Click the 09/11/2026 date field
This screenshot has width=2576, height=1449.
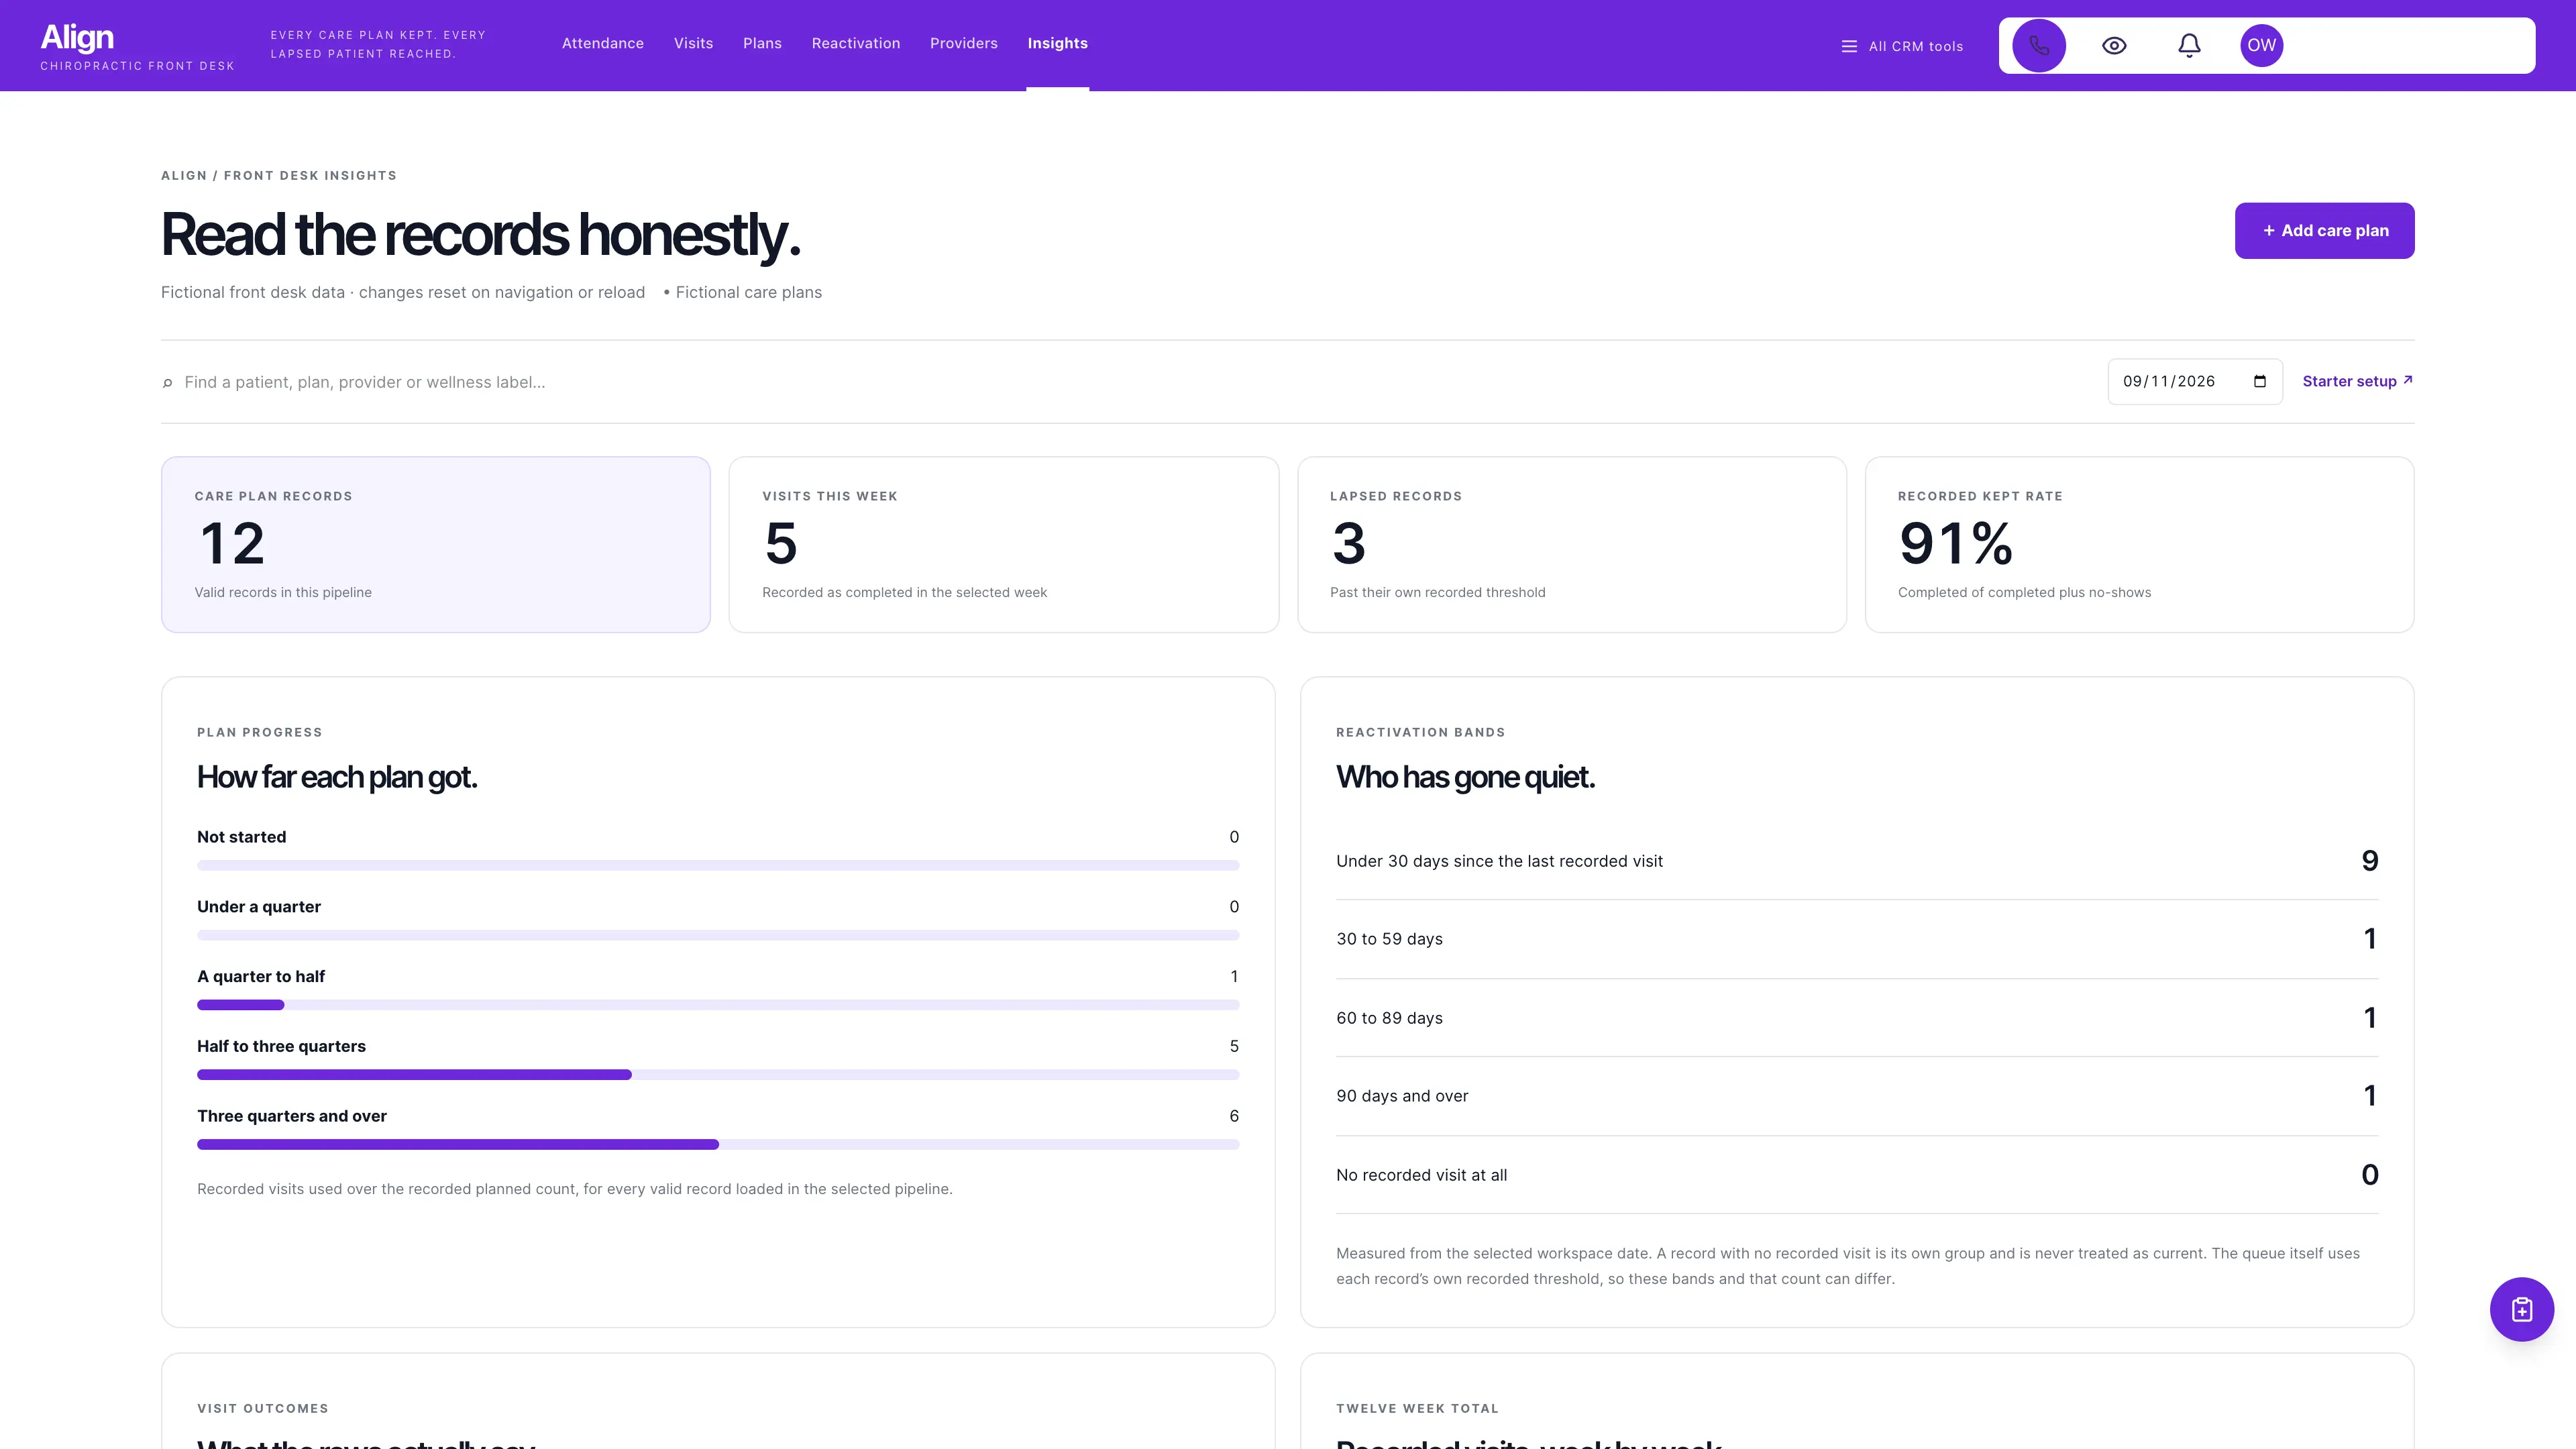coord(2194,381)
